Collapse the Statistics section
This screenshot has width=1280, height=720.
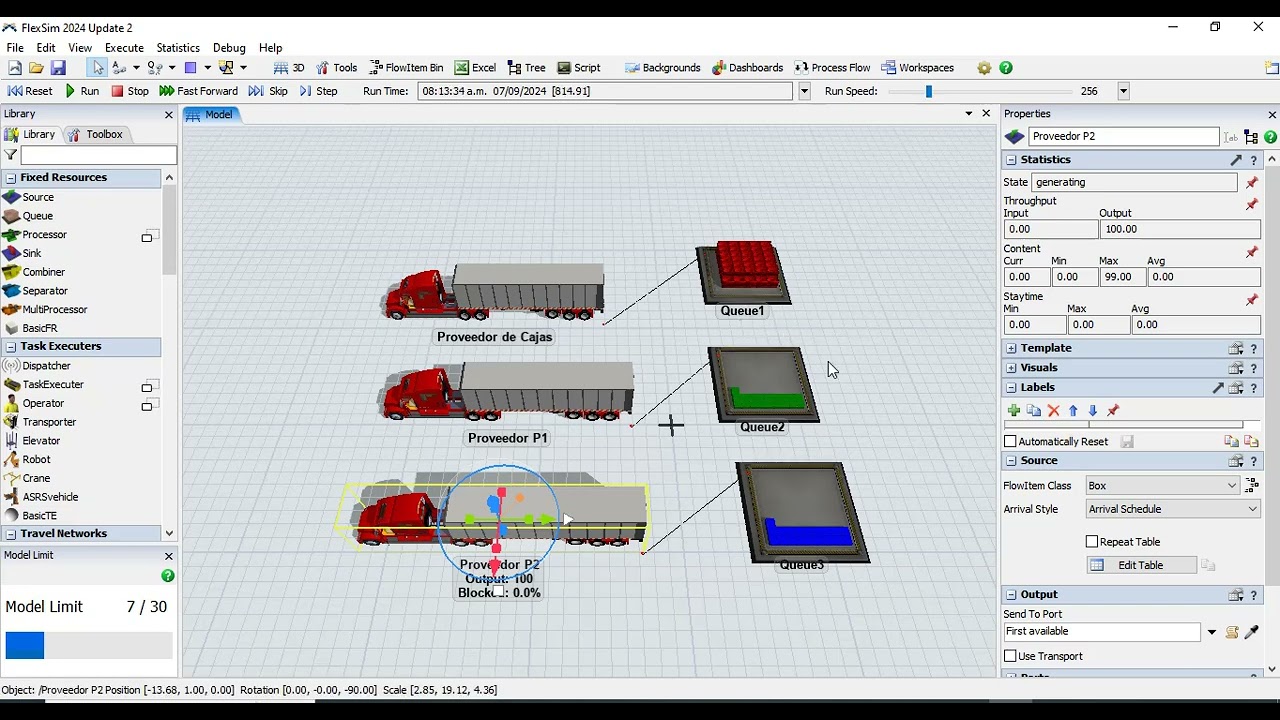(x=1011, y=160)
